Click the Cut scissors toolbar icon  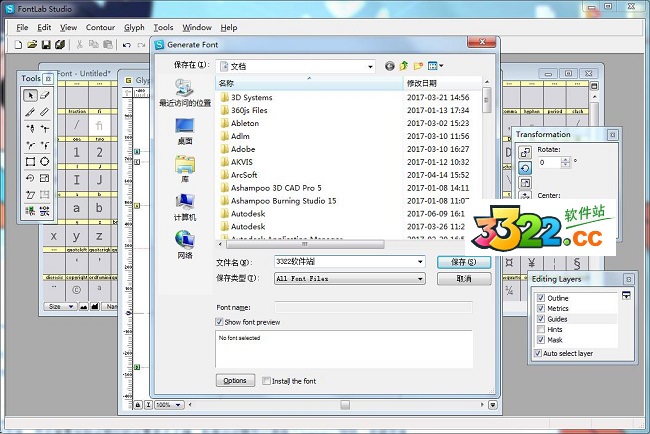(x=80, y=44)
